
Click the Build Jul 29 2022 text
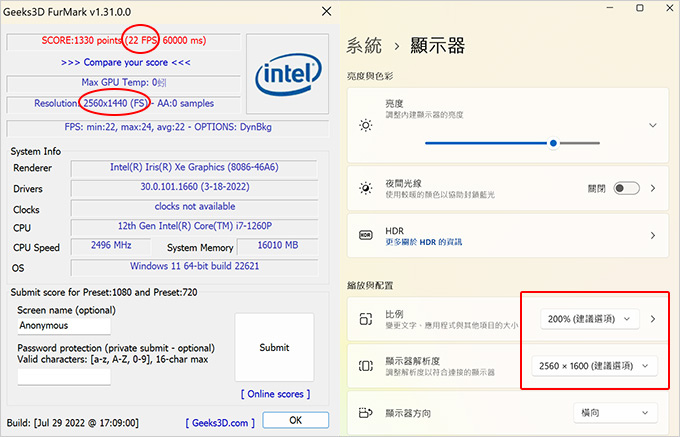click(73, 423)
